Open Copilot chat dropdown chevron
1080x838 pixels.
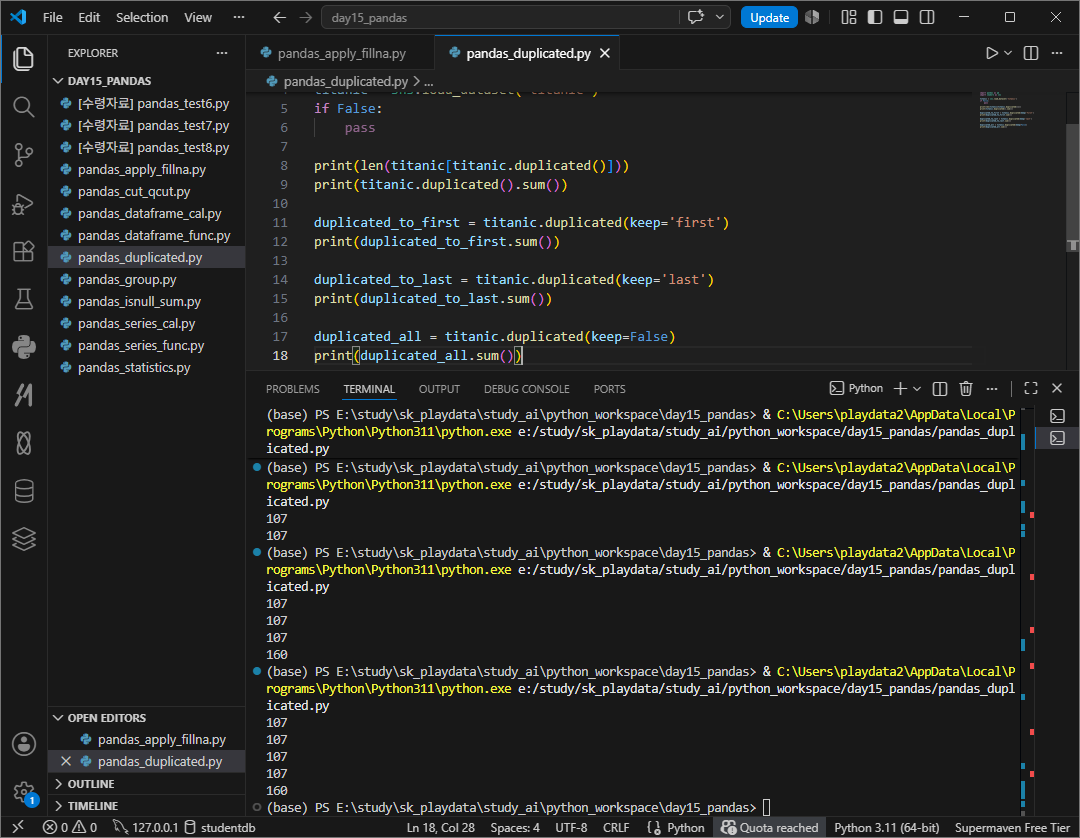[x=720, y=17]
